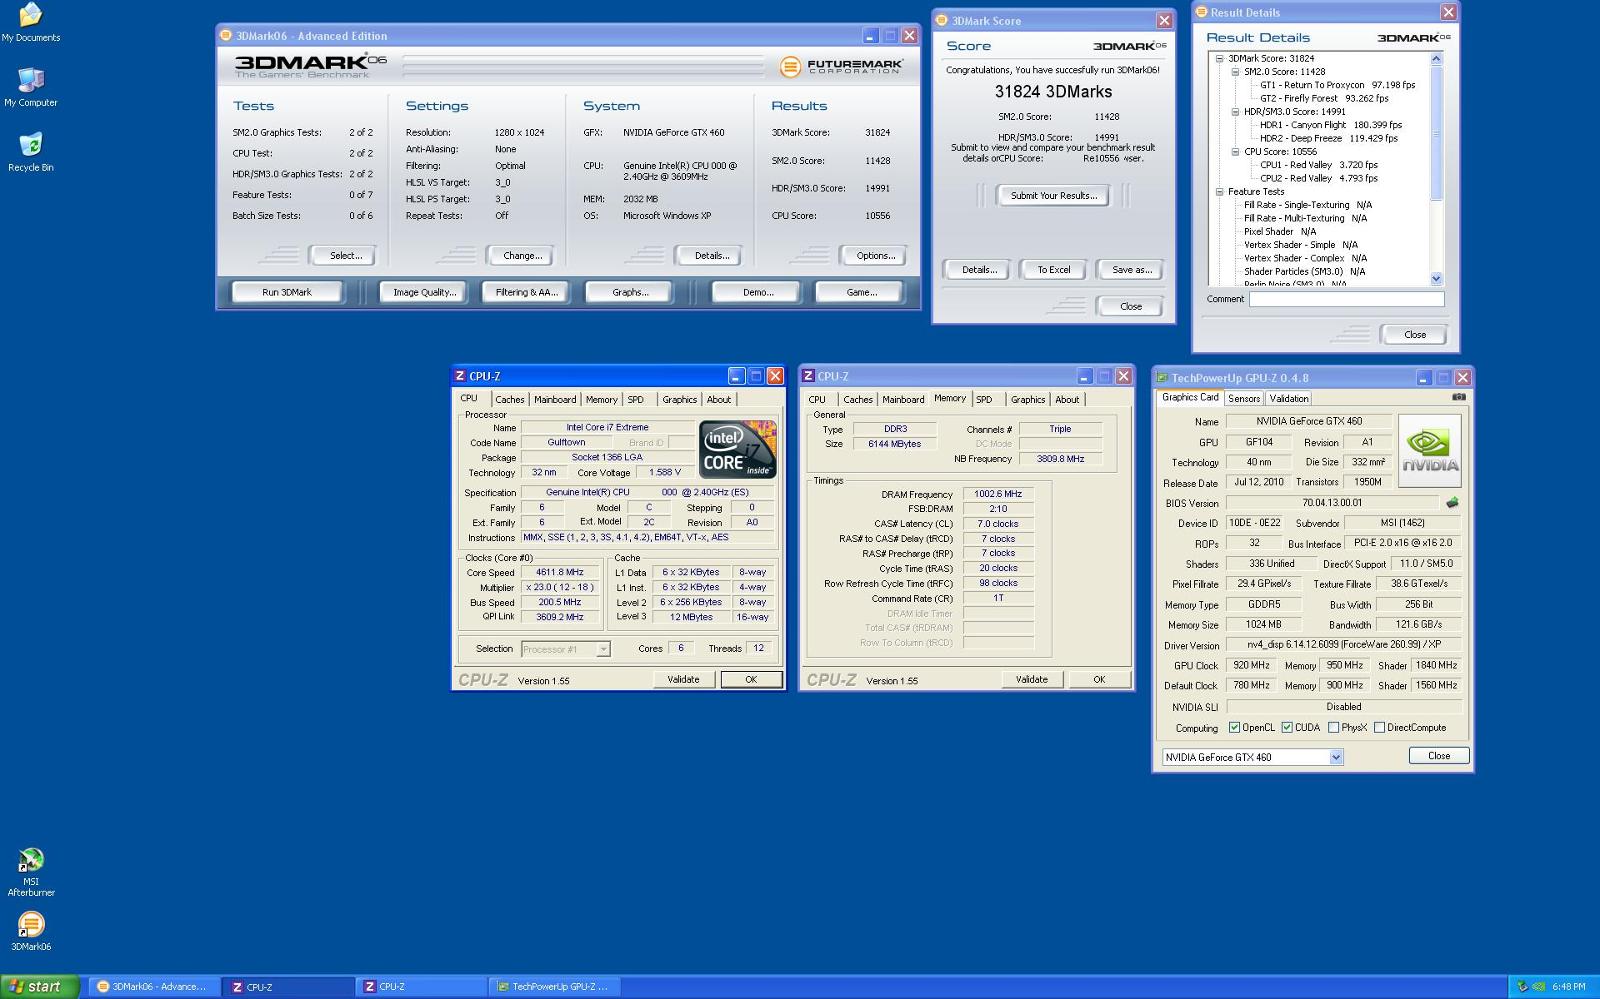Open Recycle Bin desktop icon
Image resolution: width=1600 pixels, height=999 pixels.
pos(30,152)
